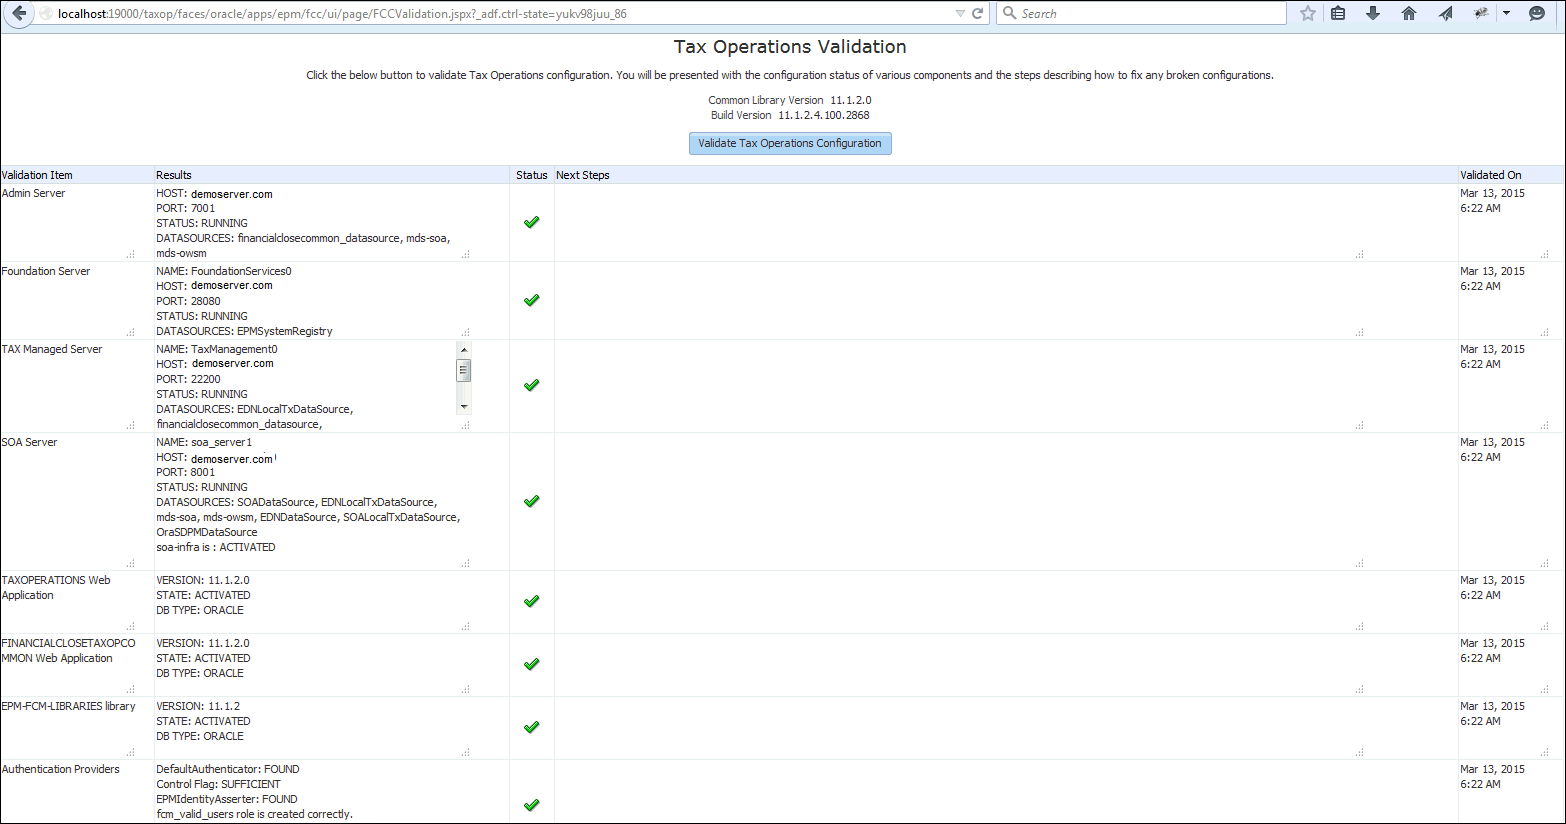Screen dimensions: 1566x824
Task: Select the FINANCIALCLOSETAXOPCOMMON Web Application item
Action: [x=68, y=650]
